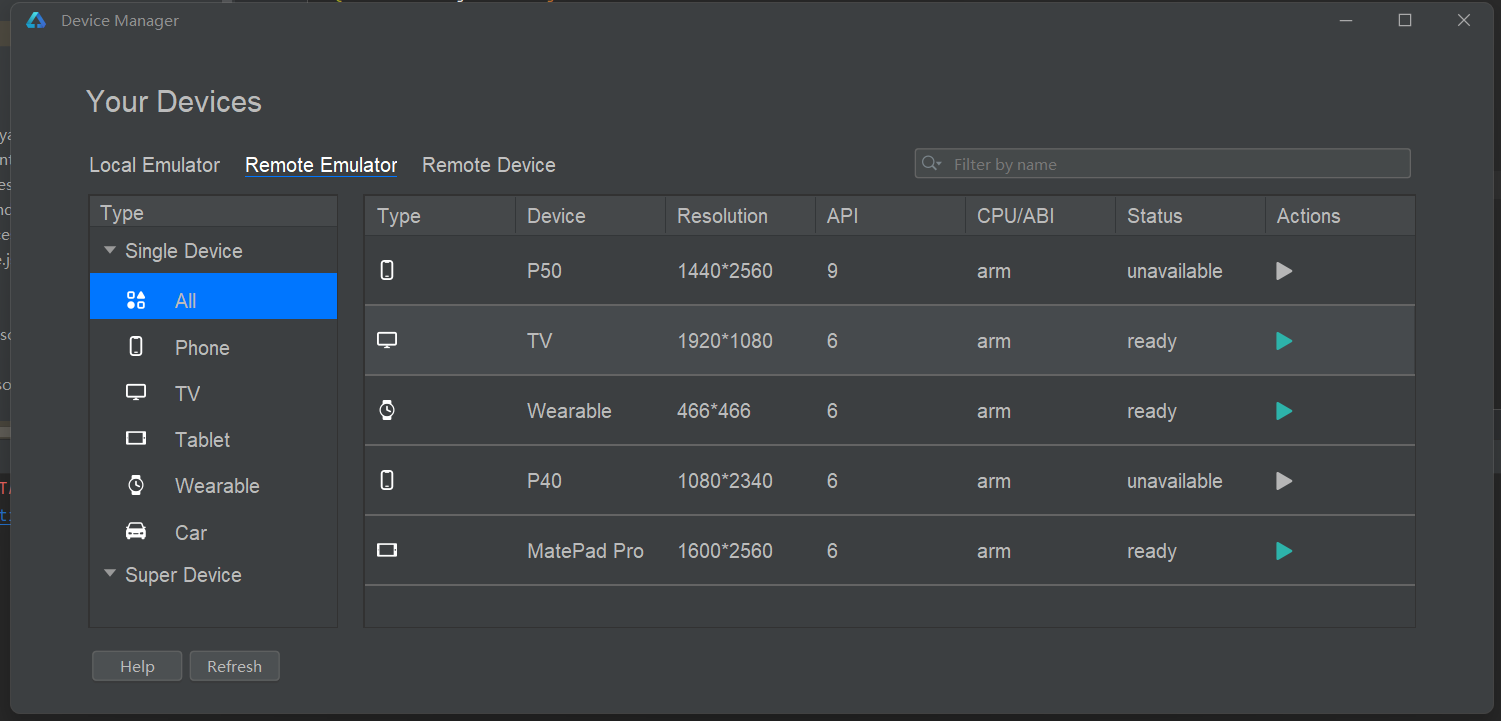Click the ready status of TV row
The width and height of the screenshot is (1501, 721).
1152,341
